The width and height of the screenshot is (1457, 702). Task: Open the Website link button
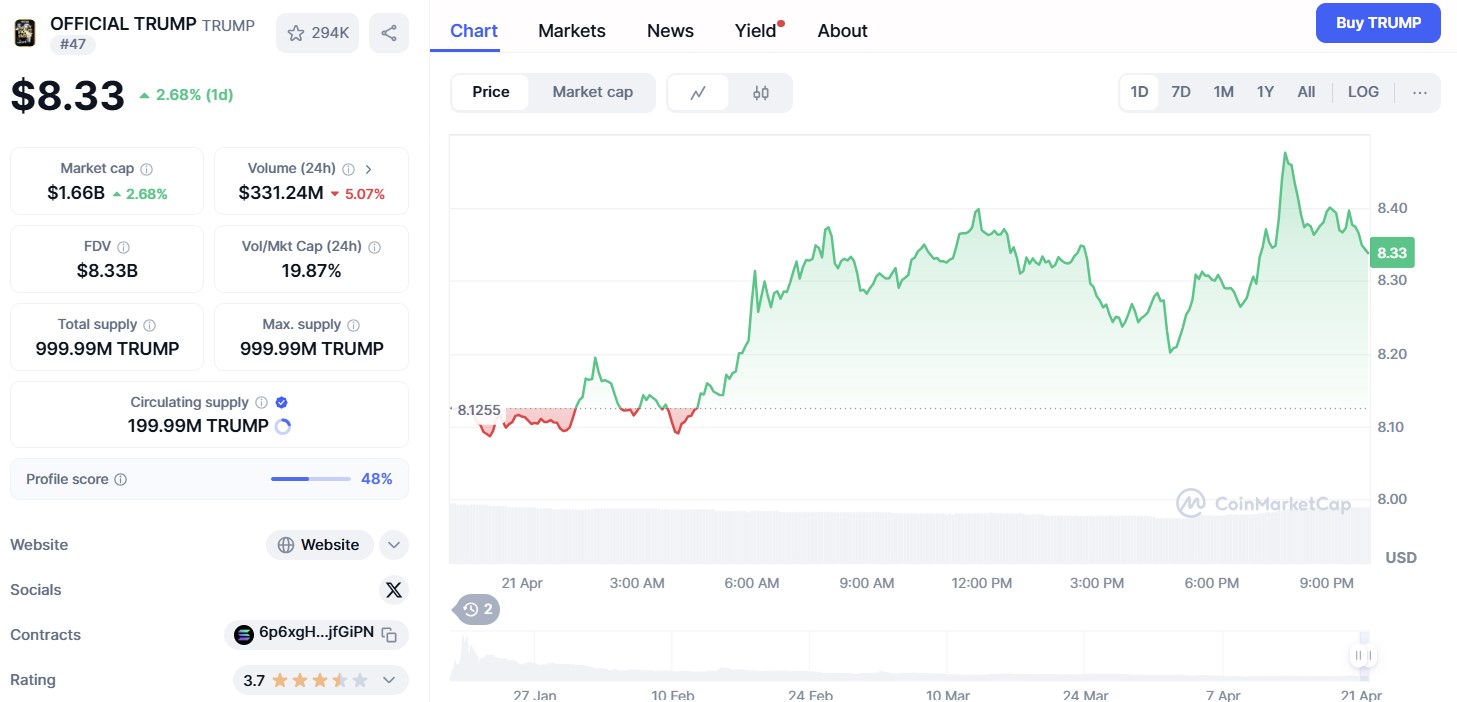(x=319, y=545)
